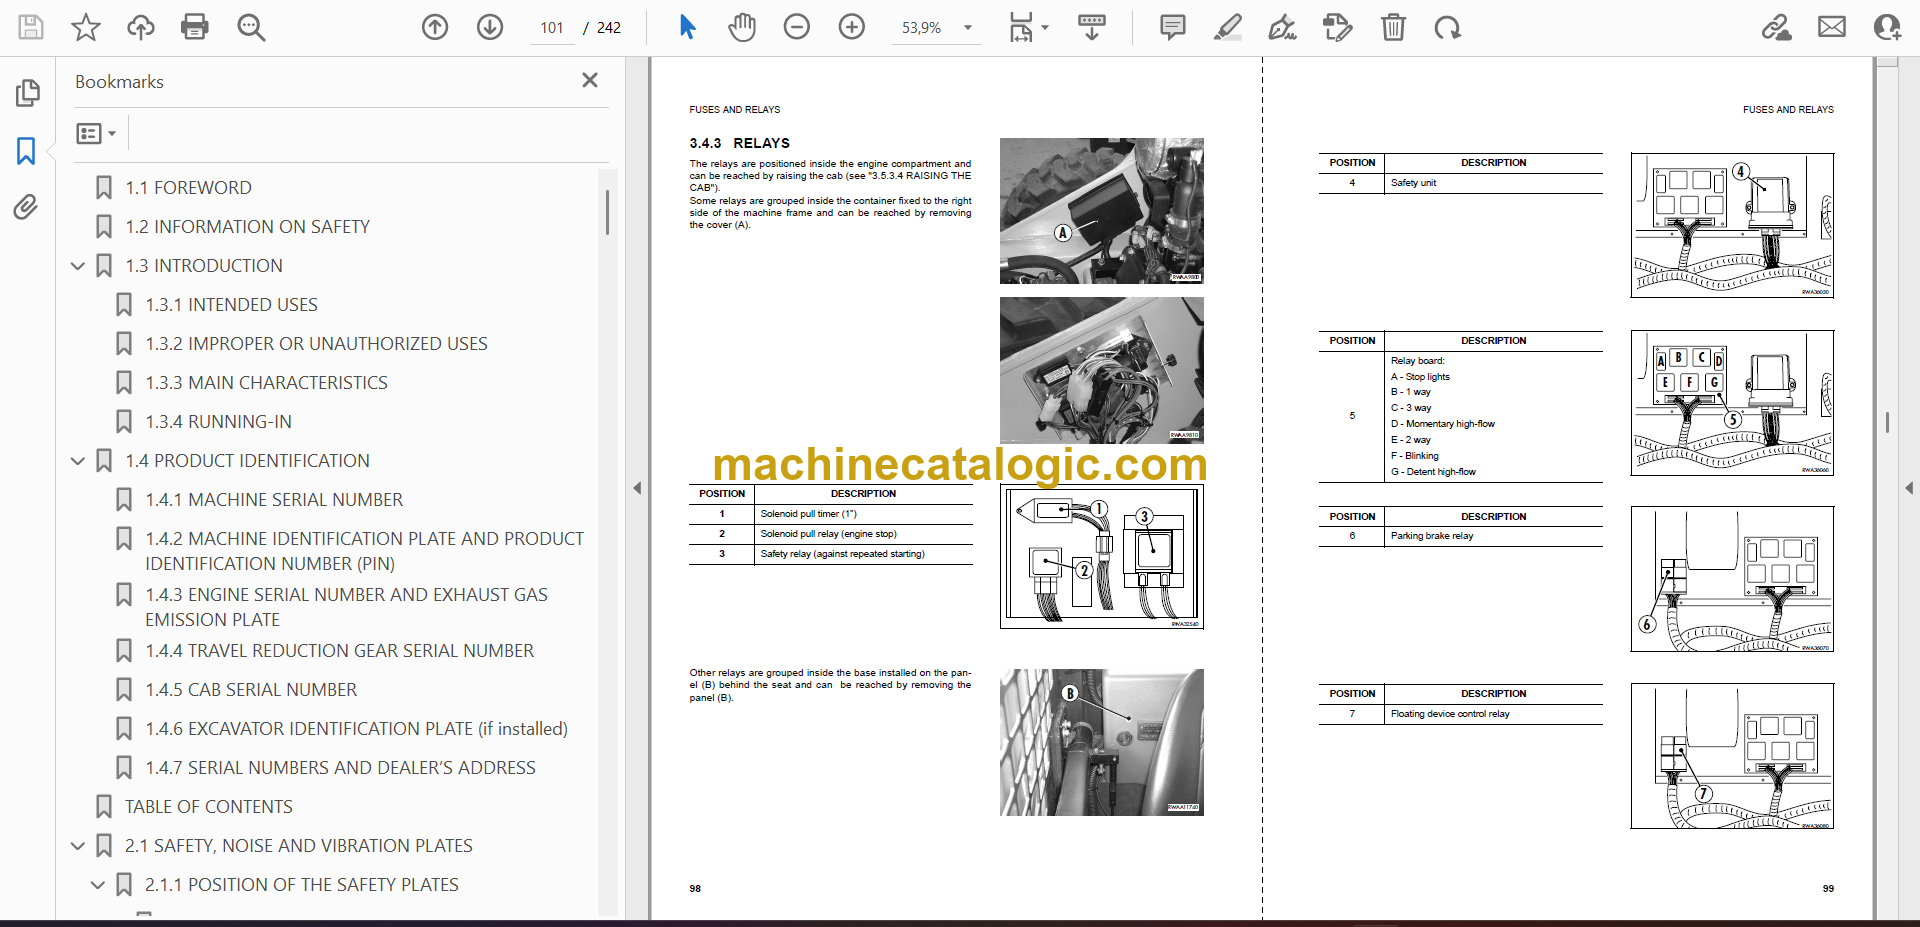Toggle the Bookmarks sidebar panel
The width and height of the screenshot is (1920, 927).
tap(27, 151)
